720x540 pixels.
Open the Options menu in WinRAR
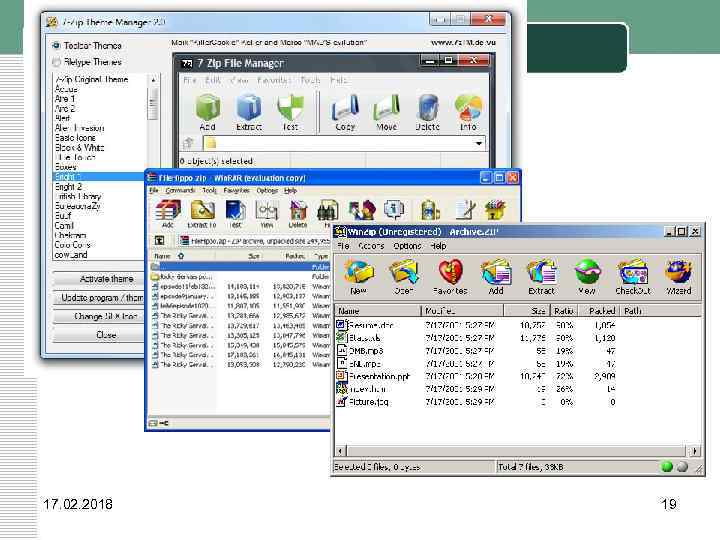[x=267, y=190]
